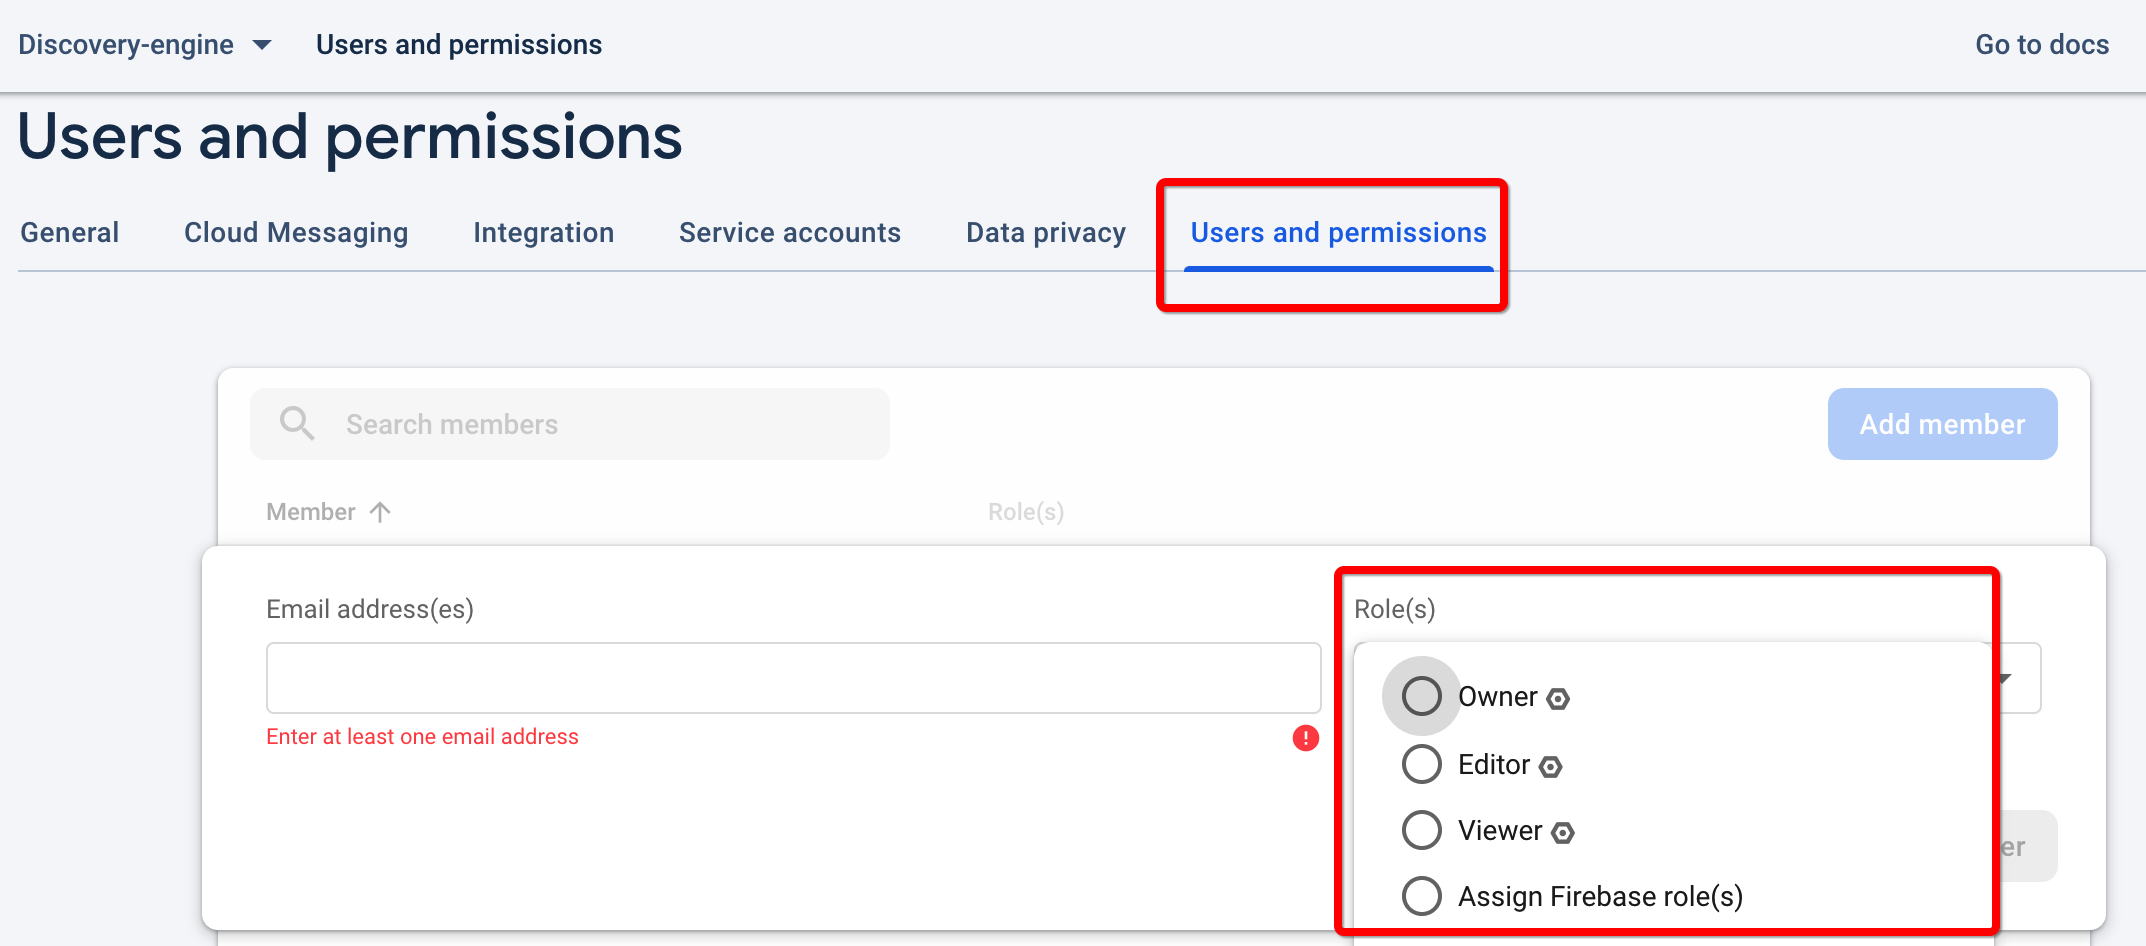Click the hexagon icon next to Owner
Viewport: 2146px width, 946px height.
click(1558, 699)
